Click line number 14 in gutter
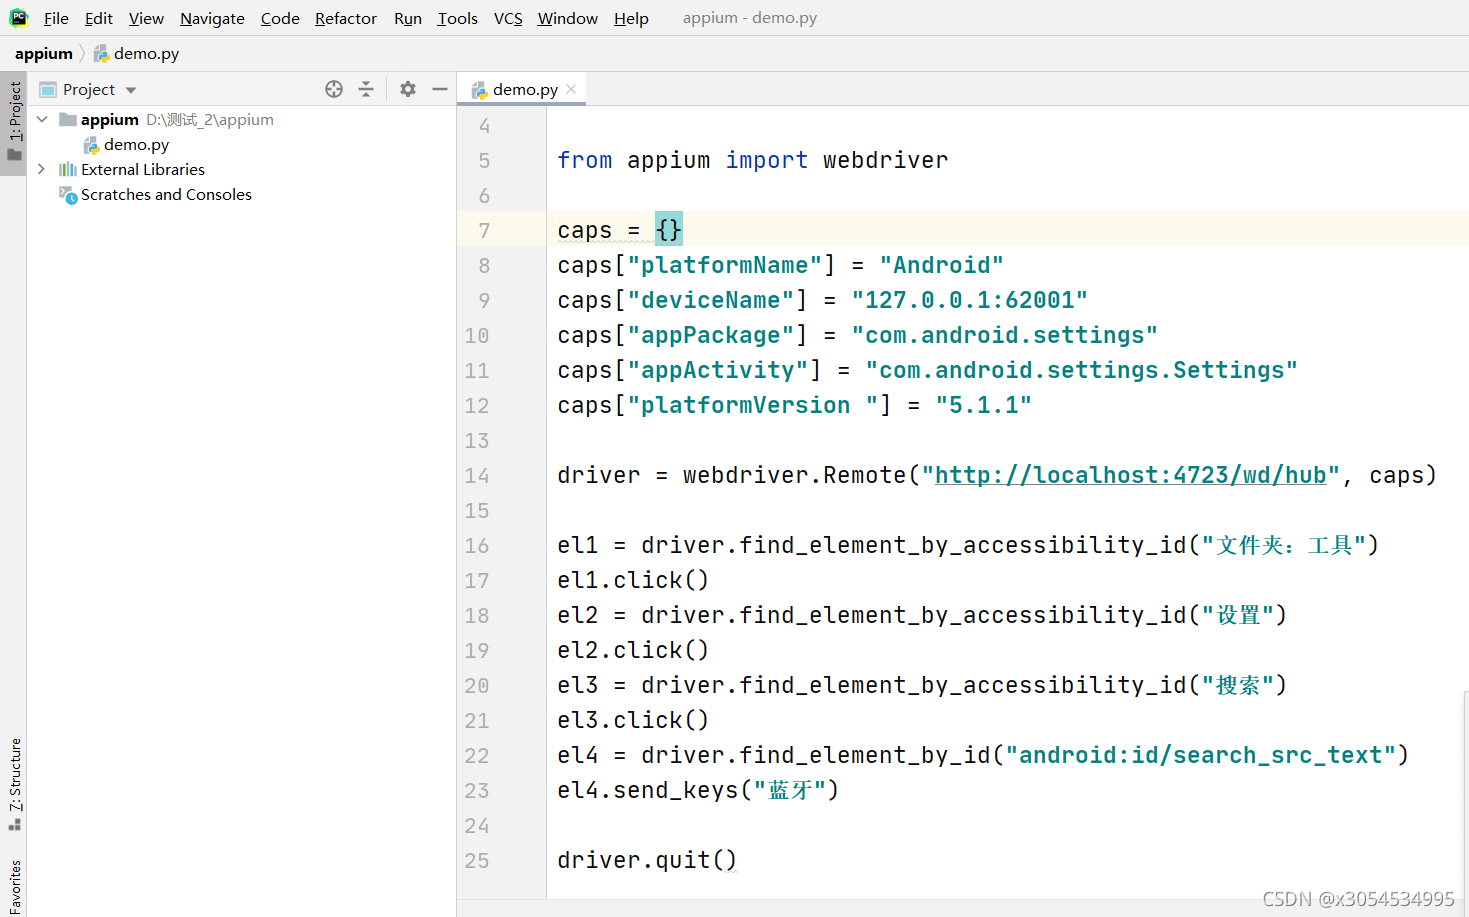This screenshot has width=1469, height=917. 477,476
